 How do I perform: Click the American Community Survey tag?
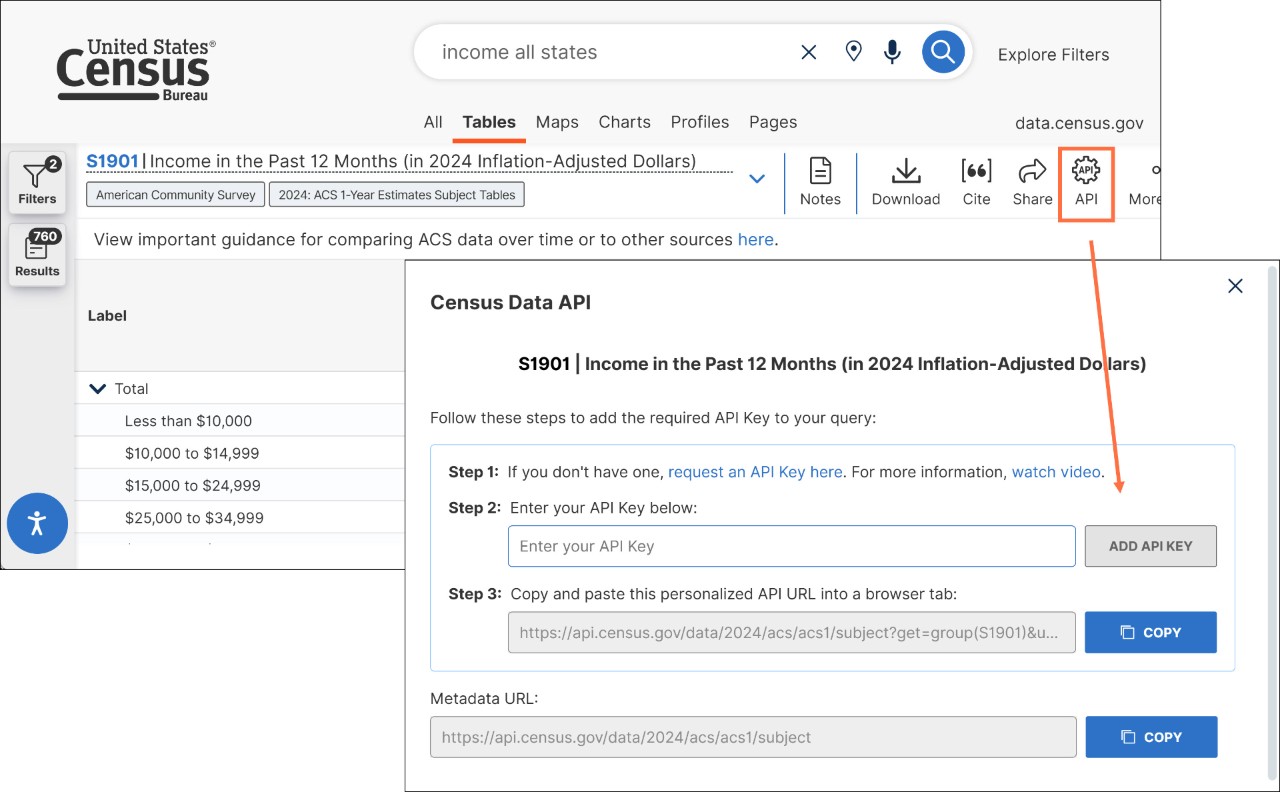point(175,194)
